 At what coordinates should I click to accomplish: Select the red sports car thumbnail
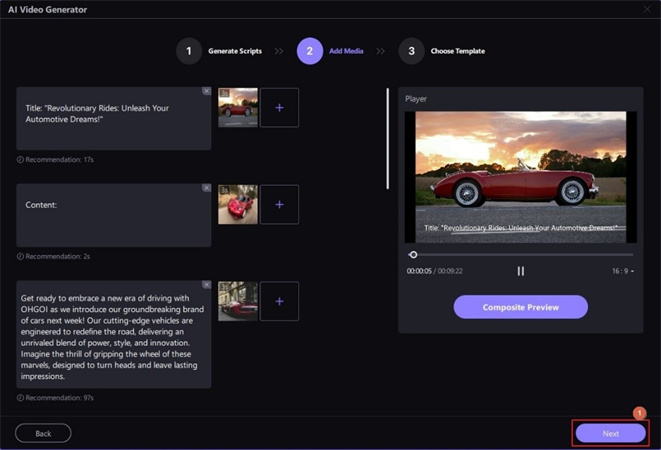238,204
